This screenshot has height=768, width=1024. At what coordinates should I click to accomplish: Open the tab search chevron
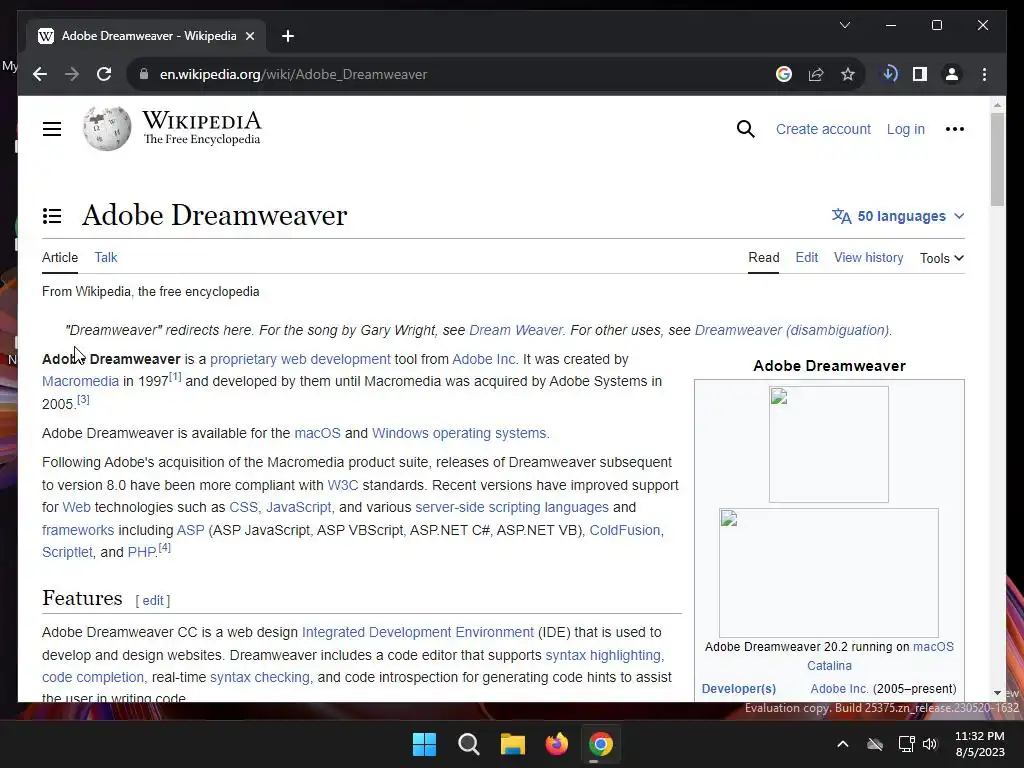[x=845, y=25]
